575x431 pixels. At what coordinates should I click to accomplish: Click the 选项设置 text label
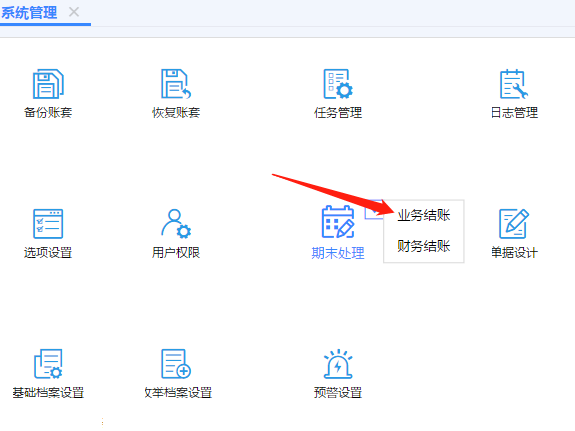48,252
